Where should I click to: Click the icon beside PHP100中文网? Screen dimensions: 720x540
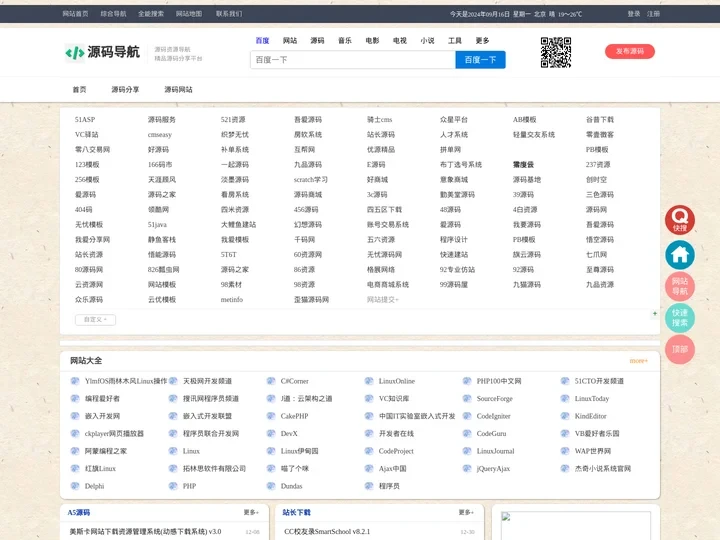pos(467,381)
